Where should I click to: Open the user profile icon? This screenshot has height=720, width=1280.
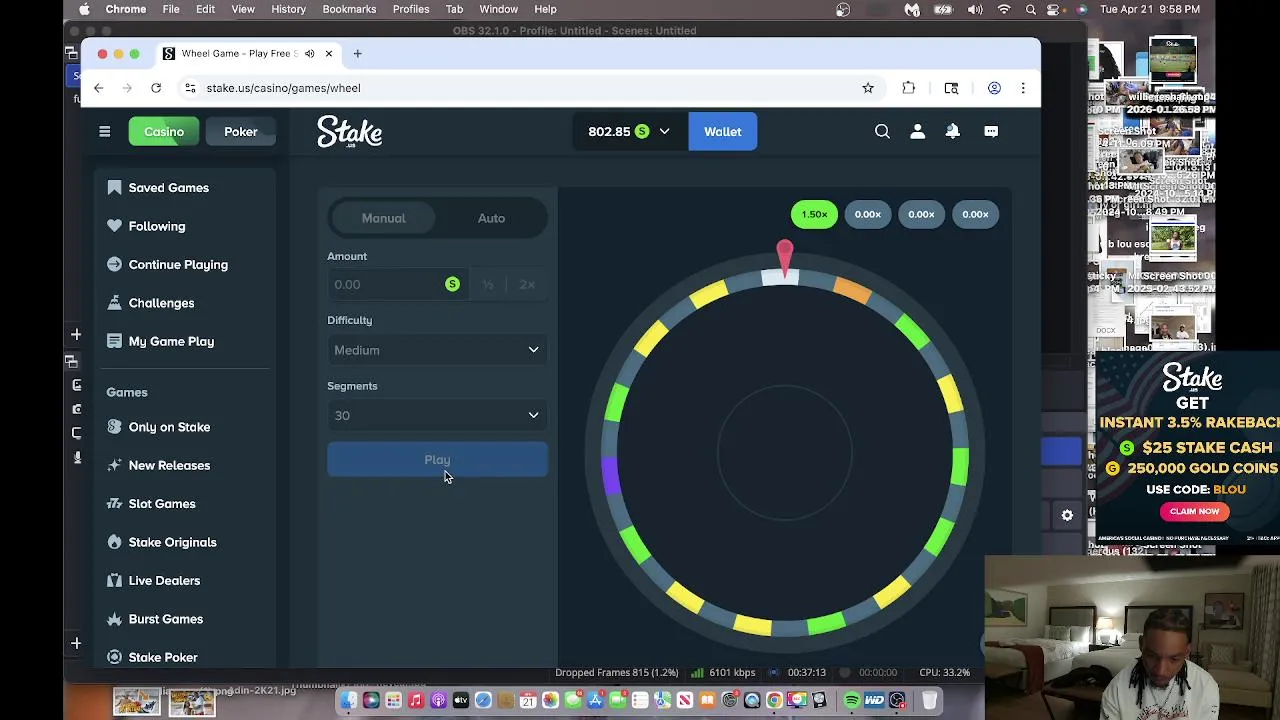pyautogui.click(x=917, y=131)
